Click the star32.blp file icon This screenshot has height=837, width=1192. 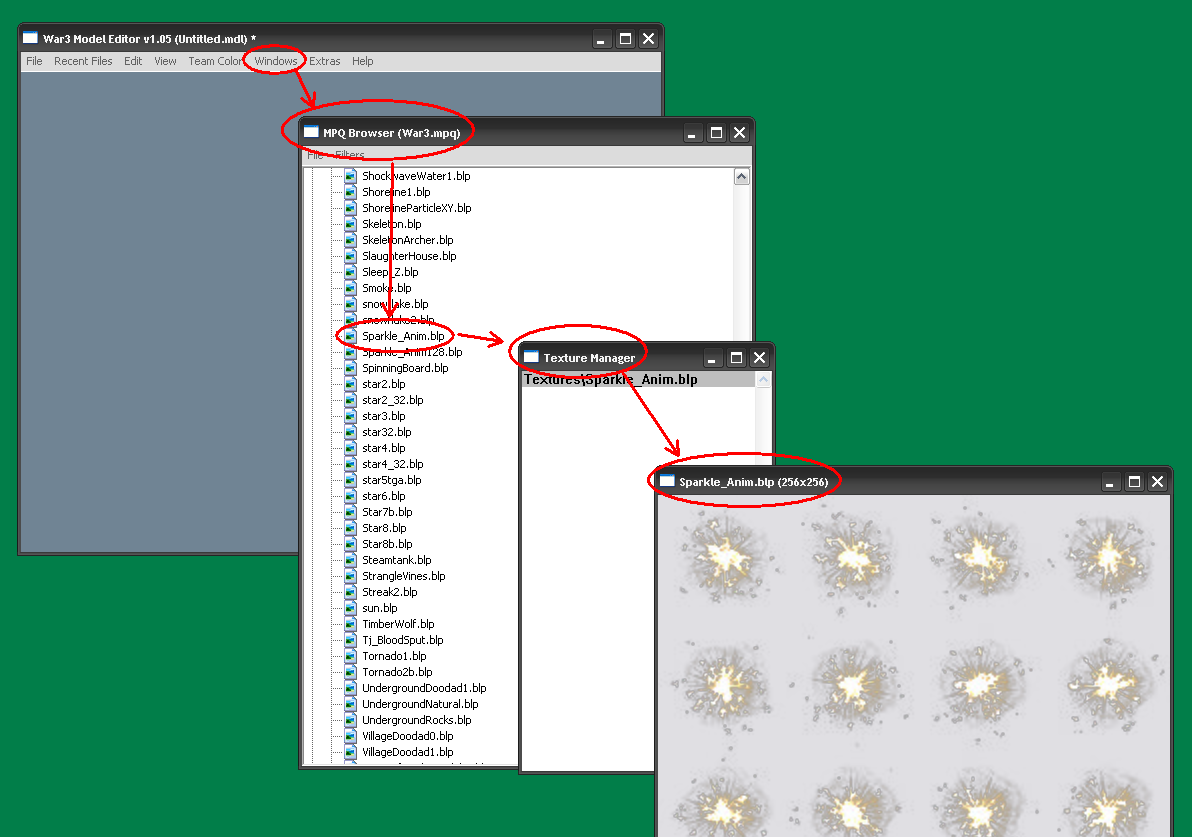tap(350, 431)
